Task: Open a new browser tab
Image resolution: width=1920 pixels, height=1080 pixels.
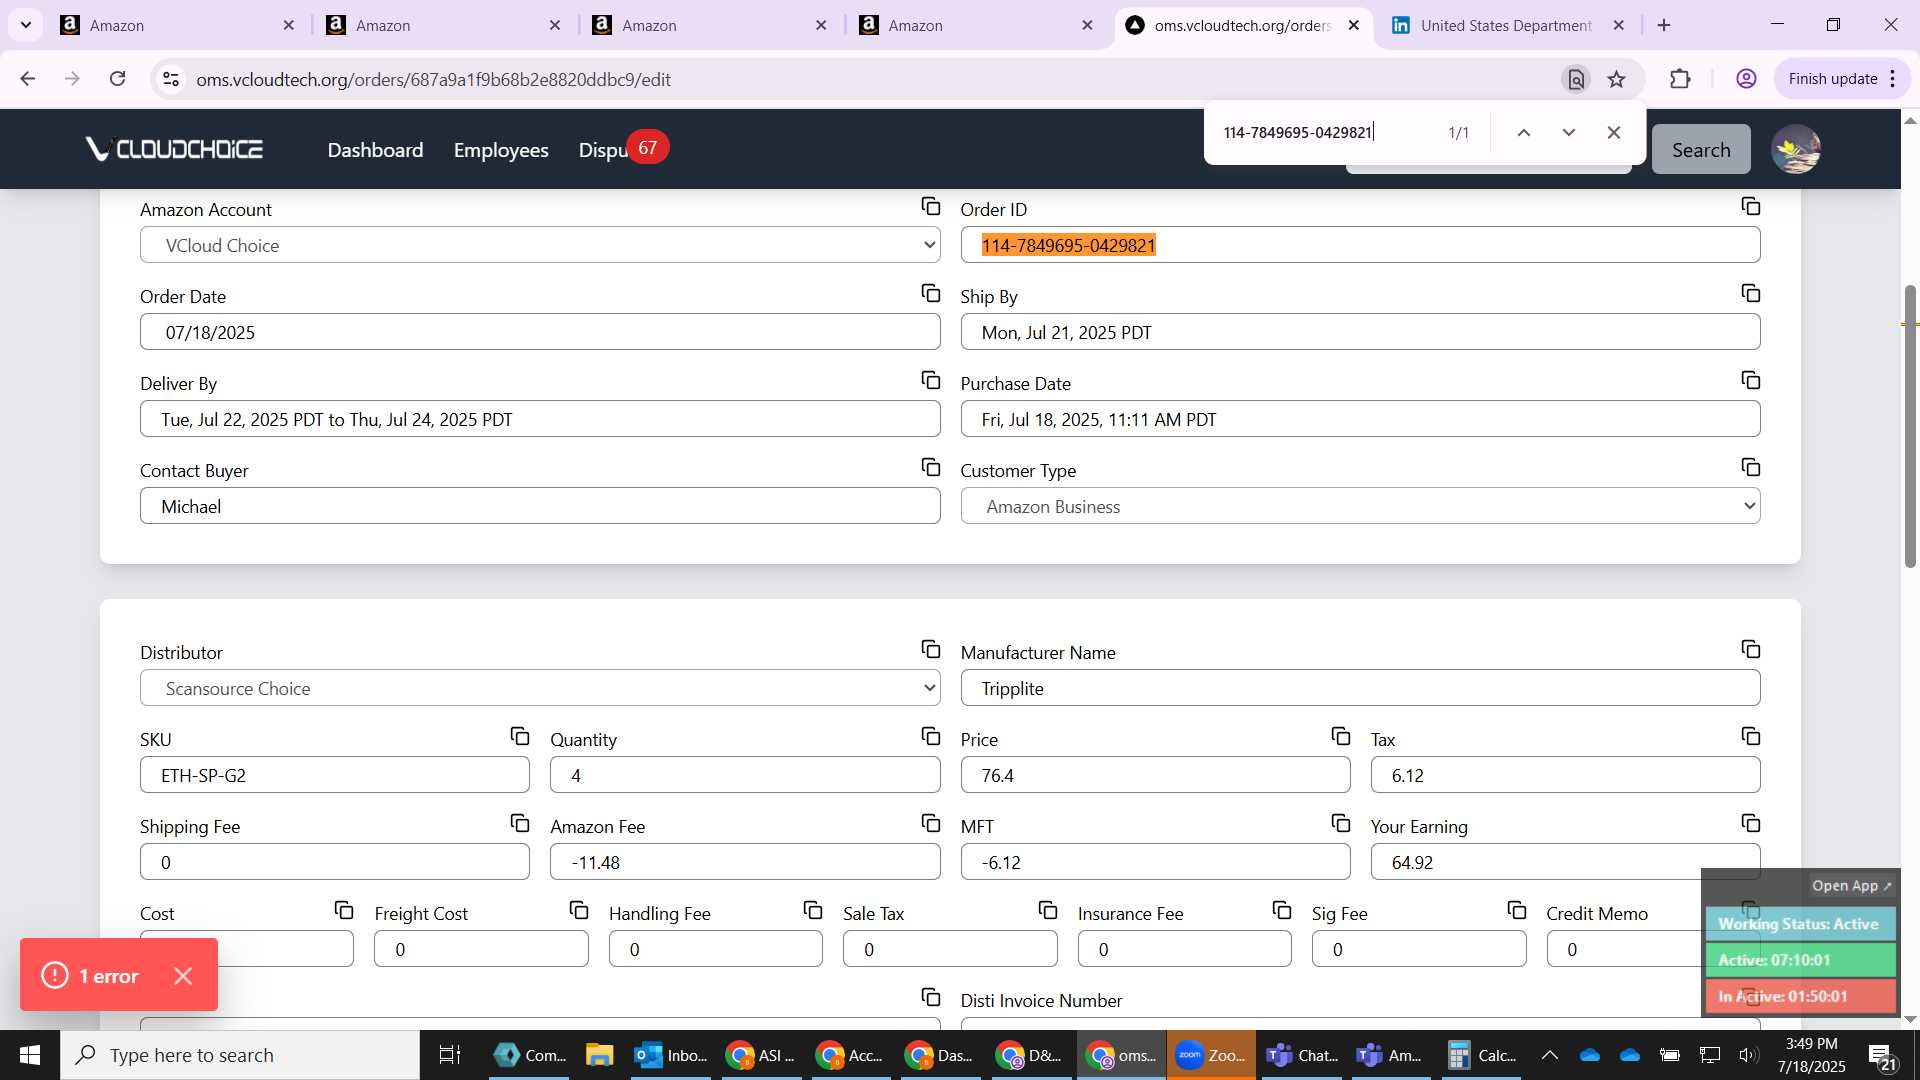Action: [1664, 25]
